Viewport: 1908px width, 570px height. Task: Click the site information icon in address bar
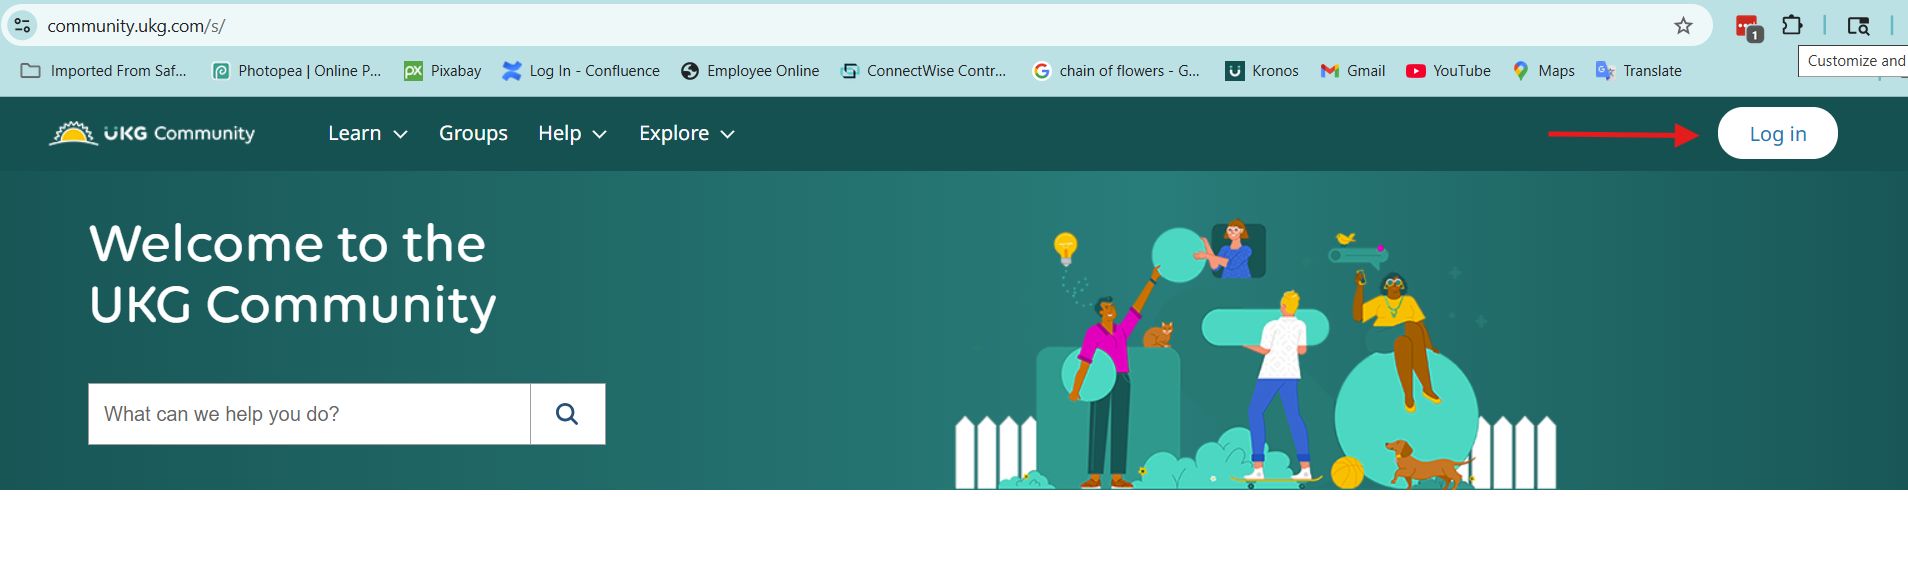(22, 25)
